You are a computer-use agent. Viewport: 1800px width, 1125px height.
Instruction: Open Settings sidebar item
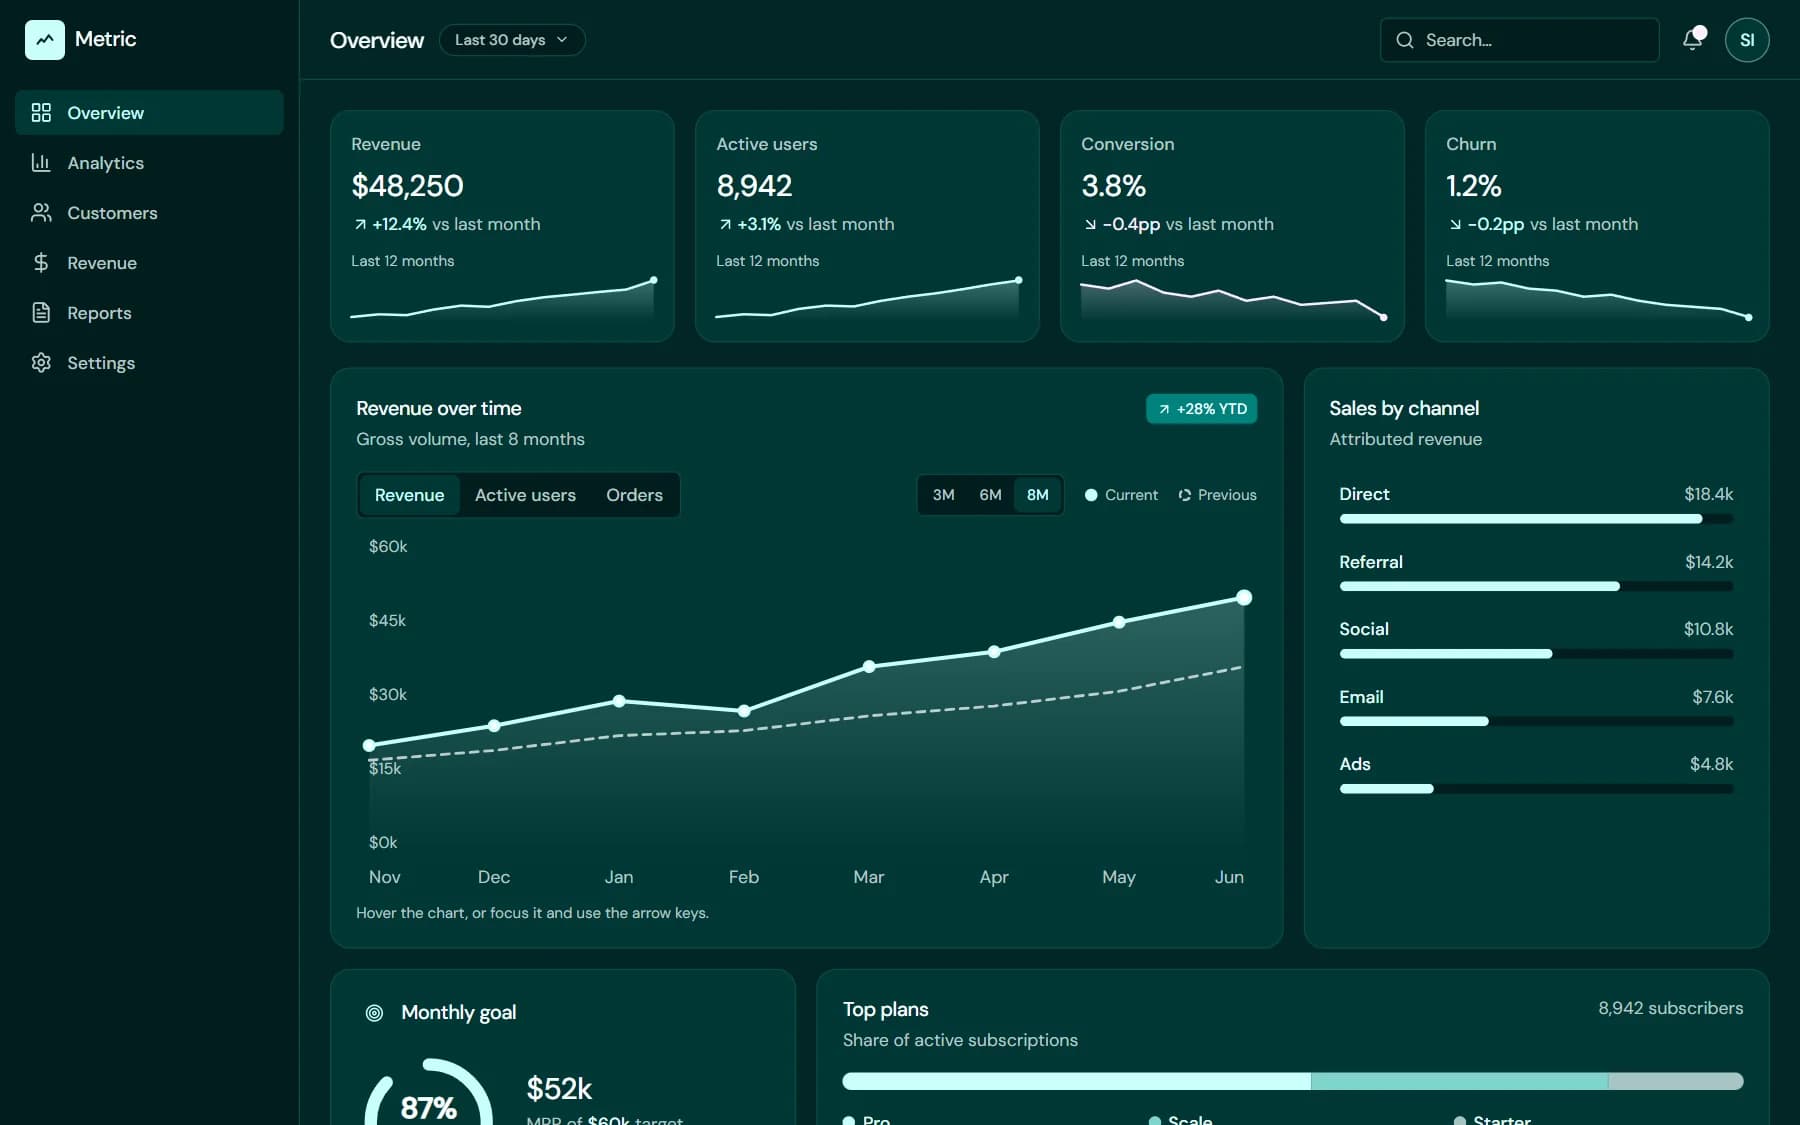(x=149, y=363)
